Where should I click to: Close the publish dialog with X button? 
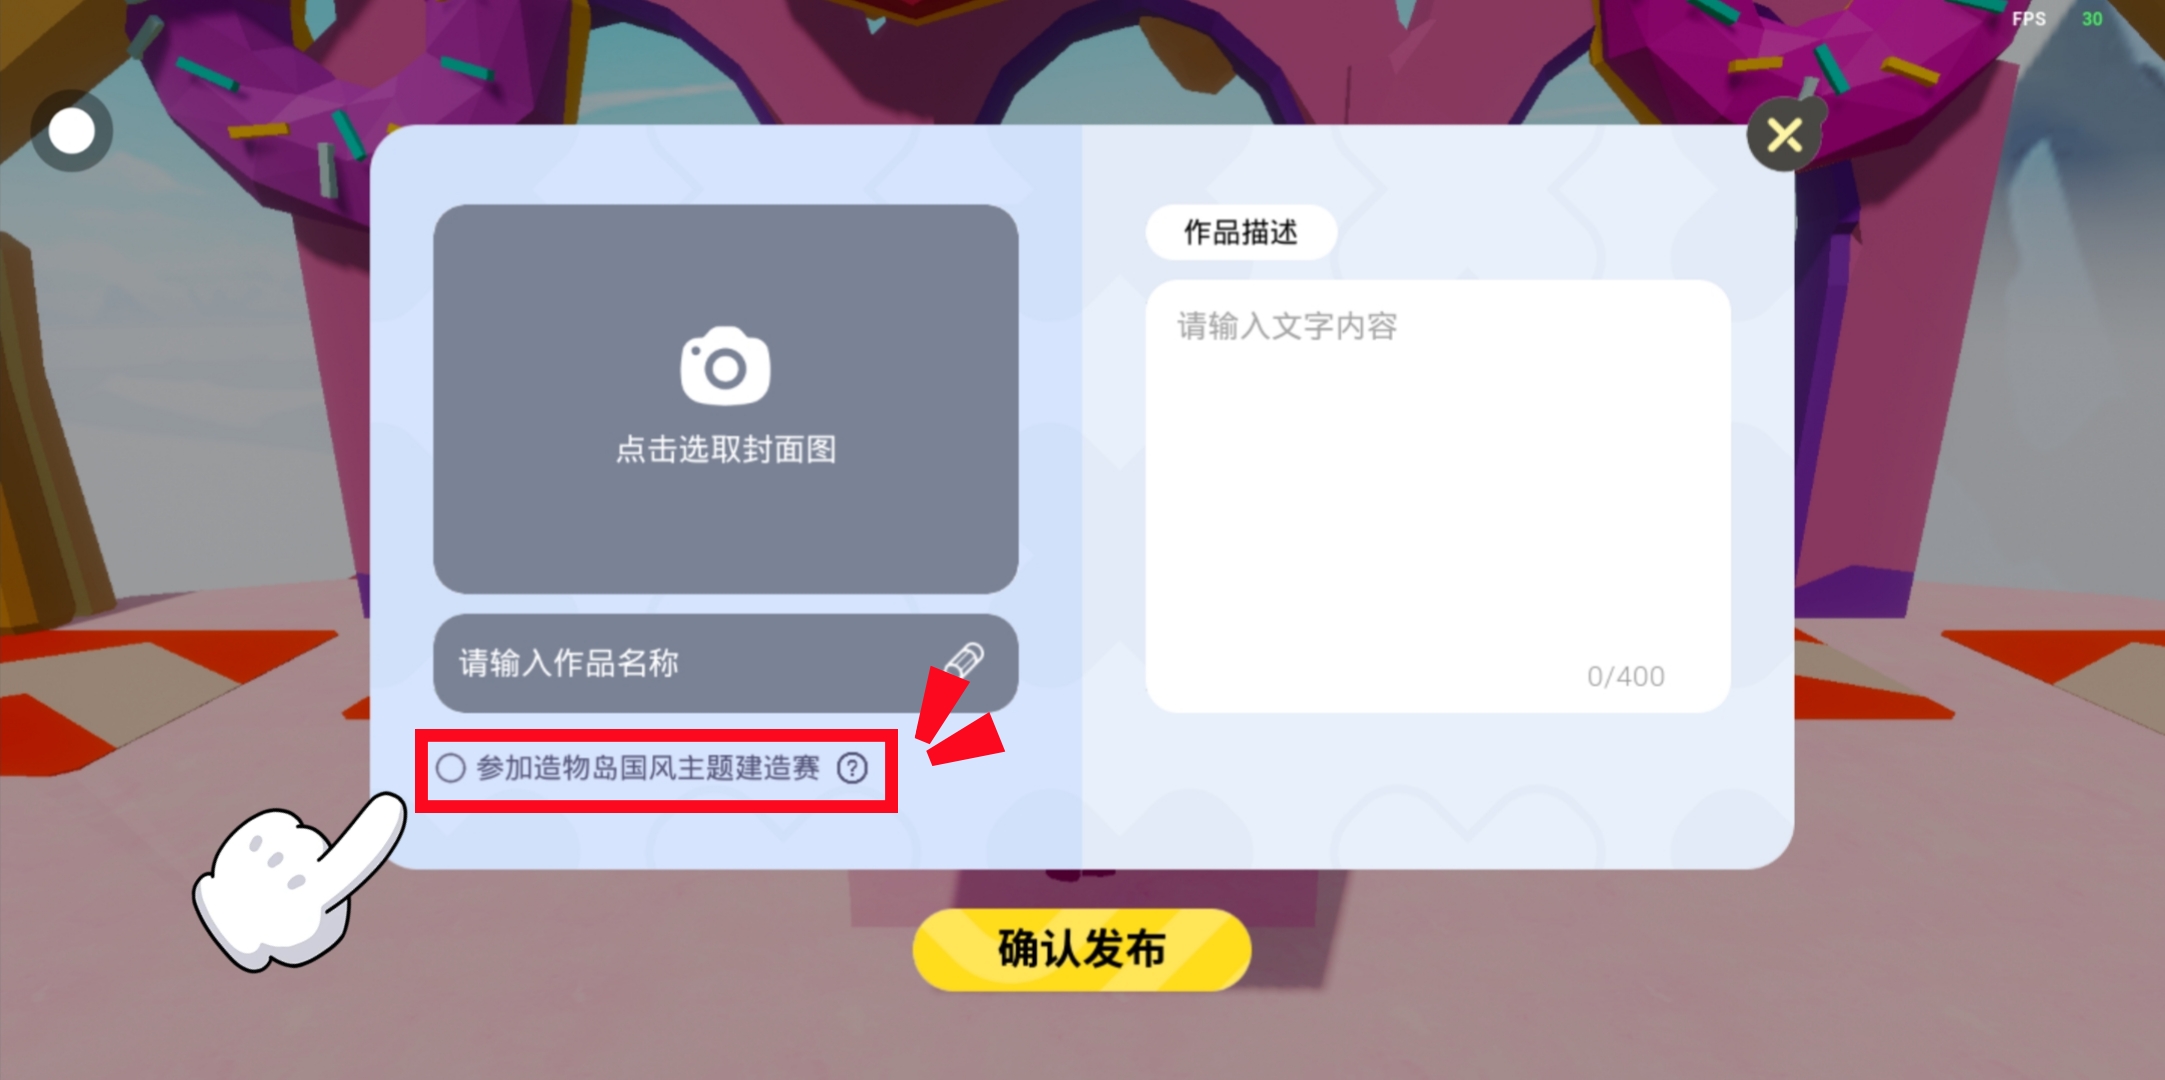click(x=1784, y=135)
